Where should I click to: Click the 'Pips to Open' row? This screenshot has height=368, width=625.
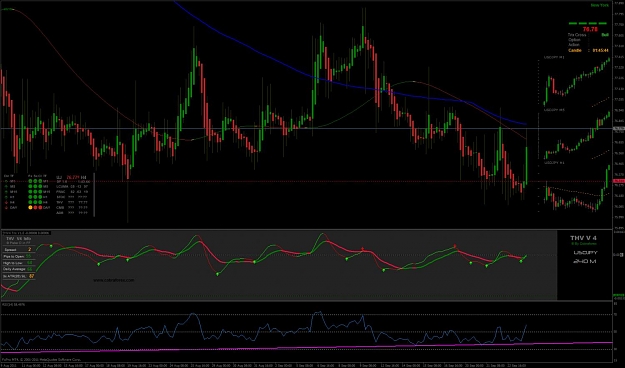(18, 256)
